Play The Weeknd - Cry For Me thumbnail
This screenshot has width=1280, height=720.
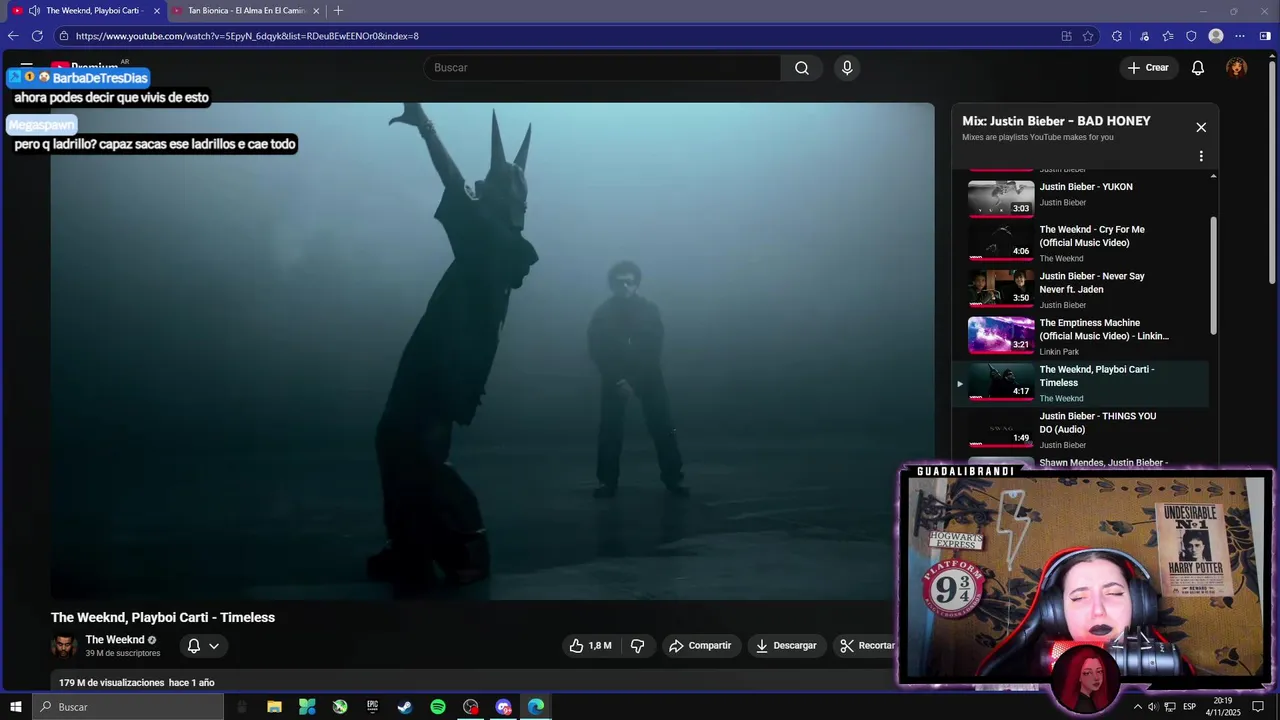click(x=1001, y=243)
